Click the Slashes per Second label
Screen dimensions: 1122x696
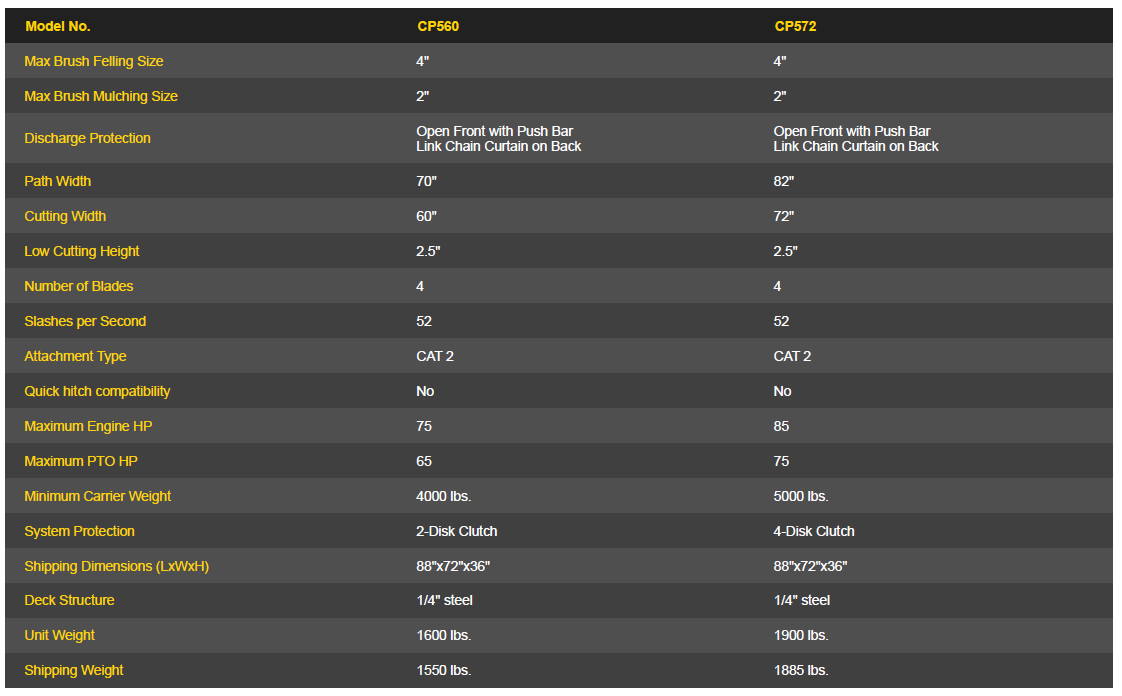(x=85, y=321)
